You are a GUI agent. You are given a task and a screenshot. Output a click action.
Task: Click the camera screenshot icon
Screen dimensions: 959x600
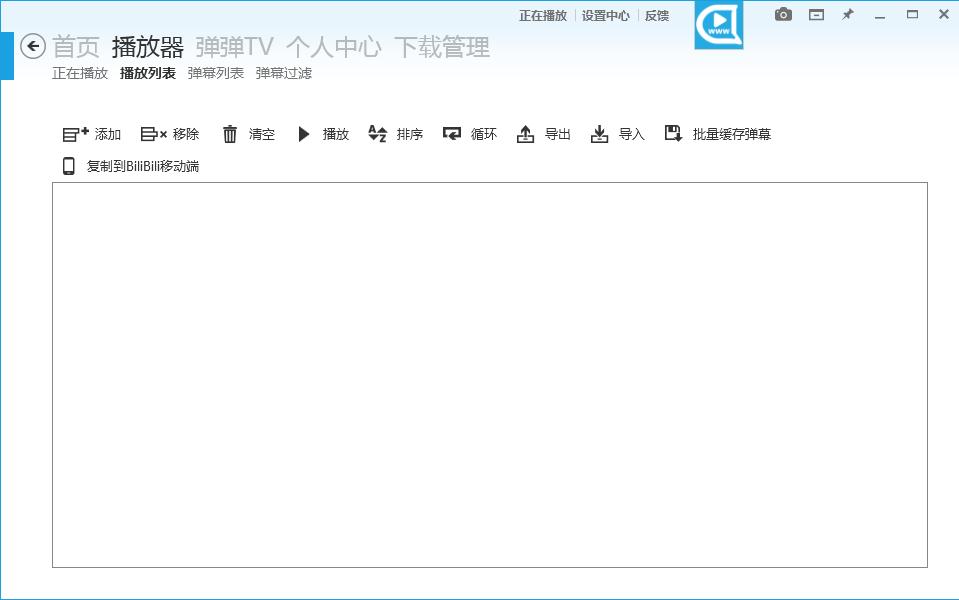point(783,15)
